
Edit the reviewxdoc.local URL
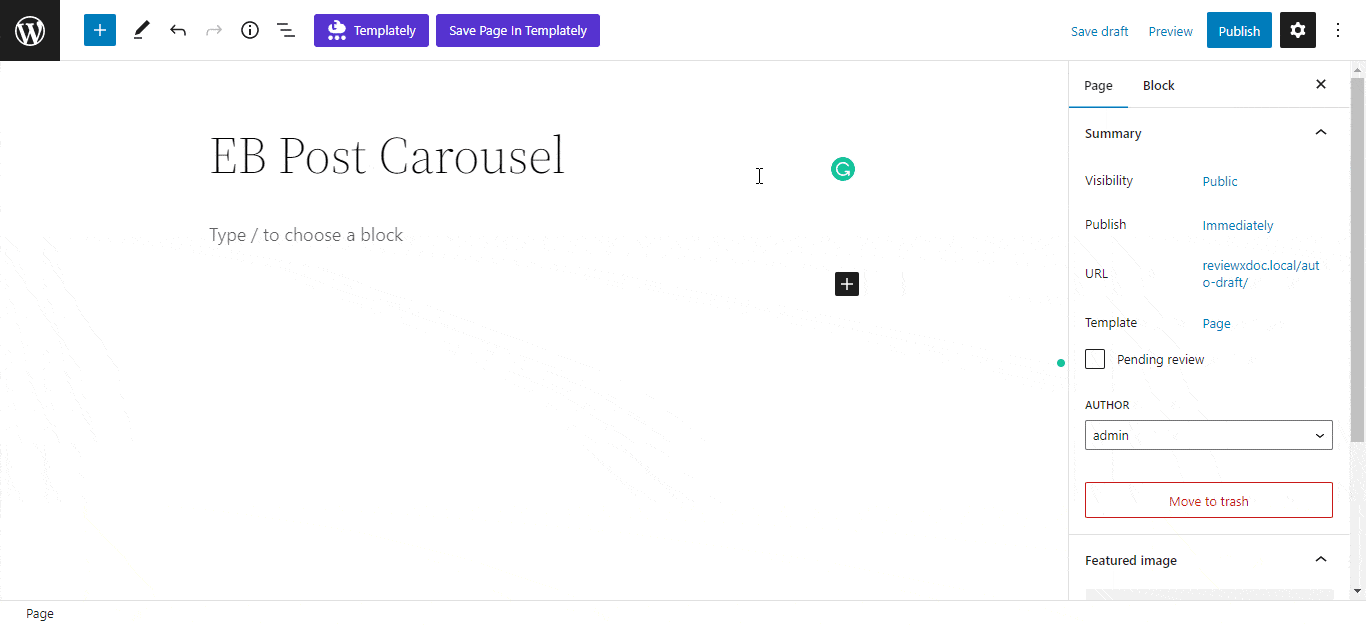pos(1261,274)
